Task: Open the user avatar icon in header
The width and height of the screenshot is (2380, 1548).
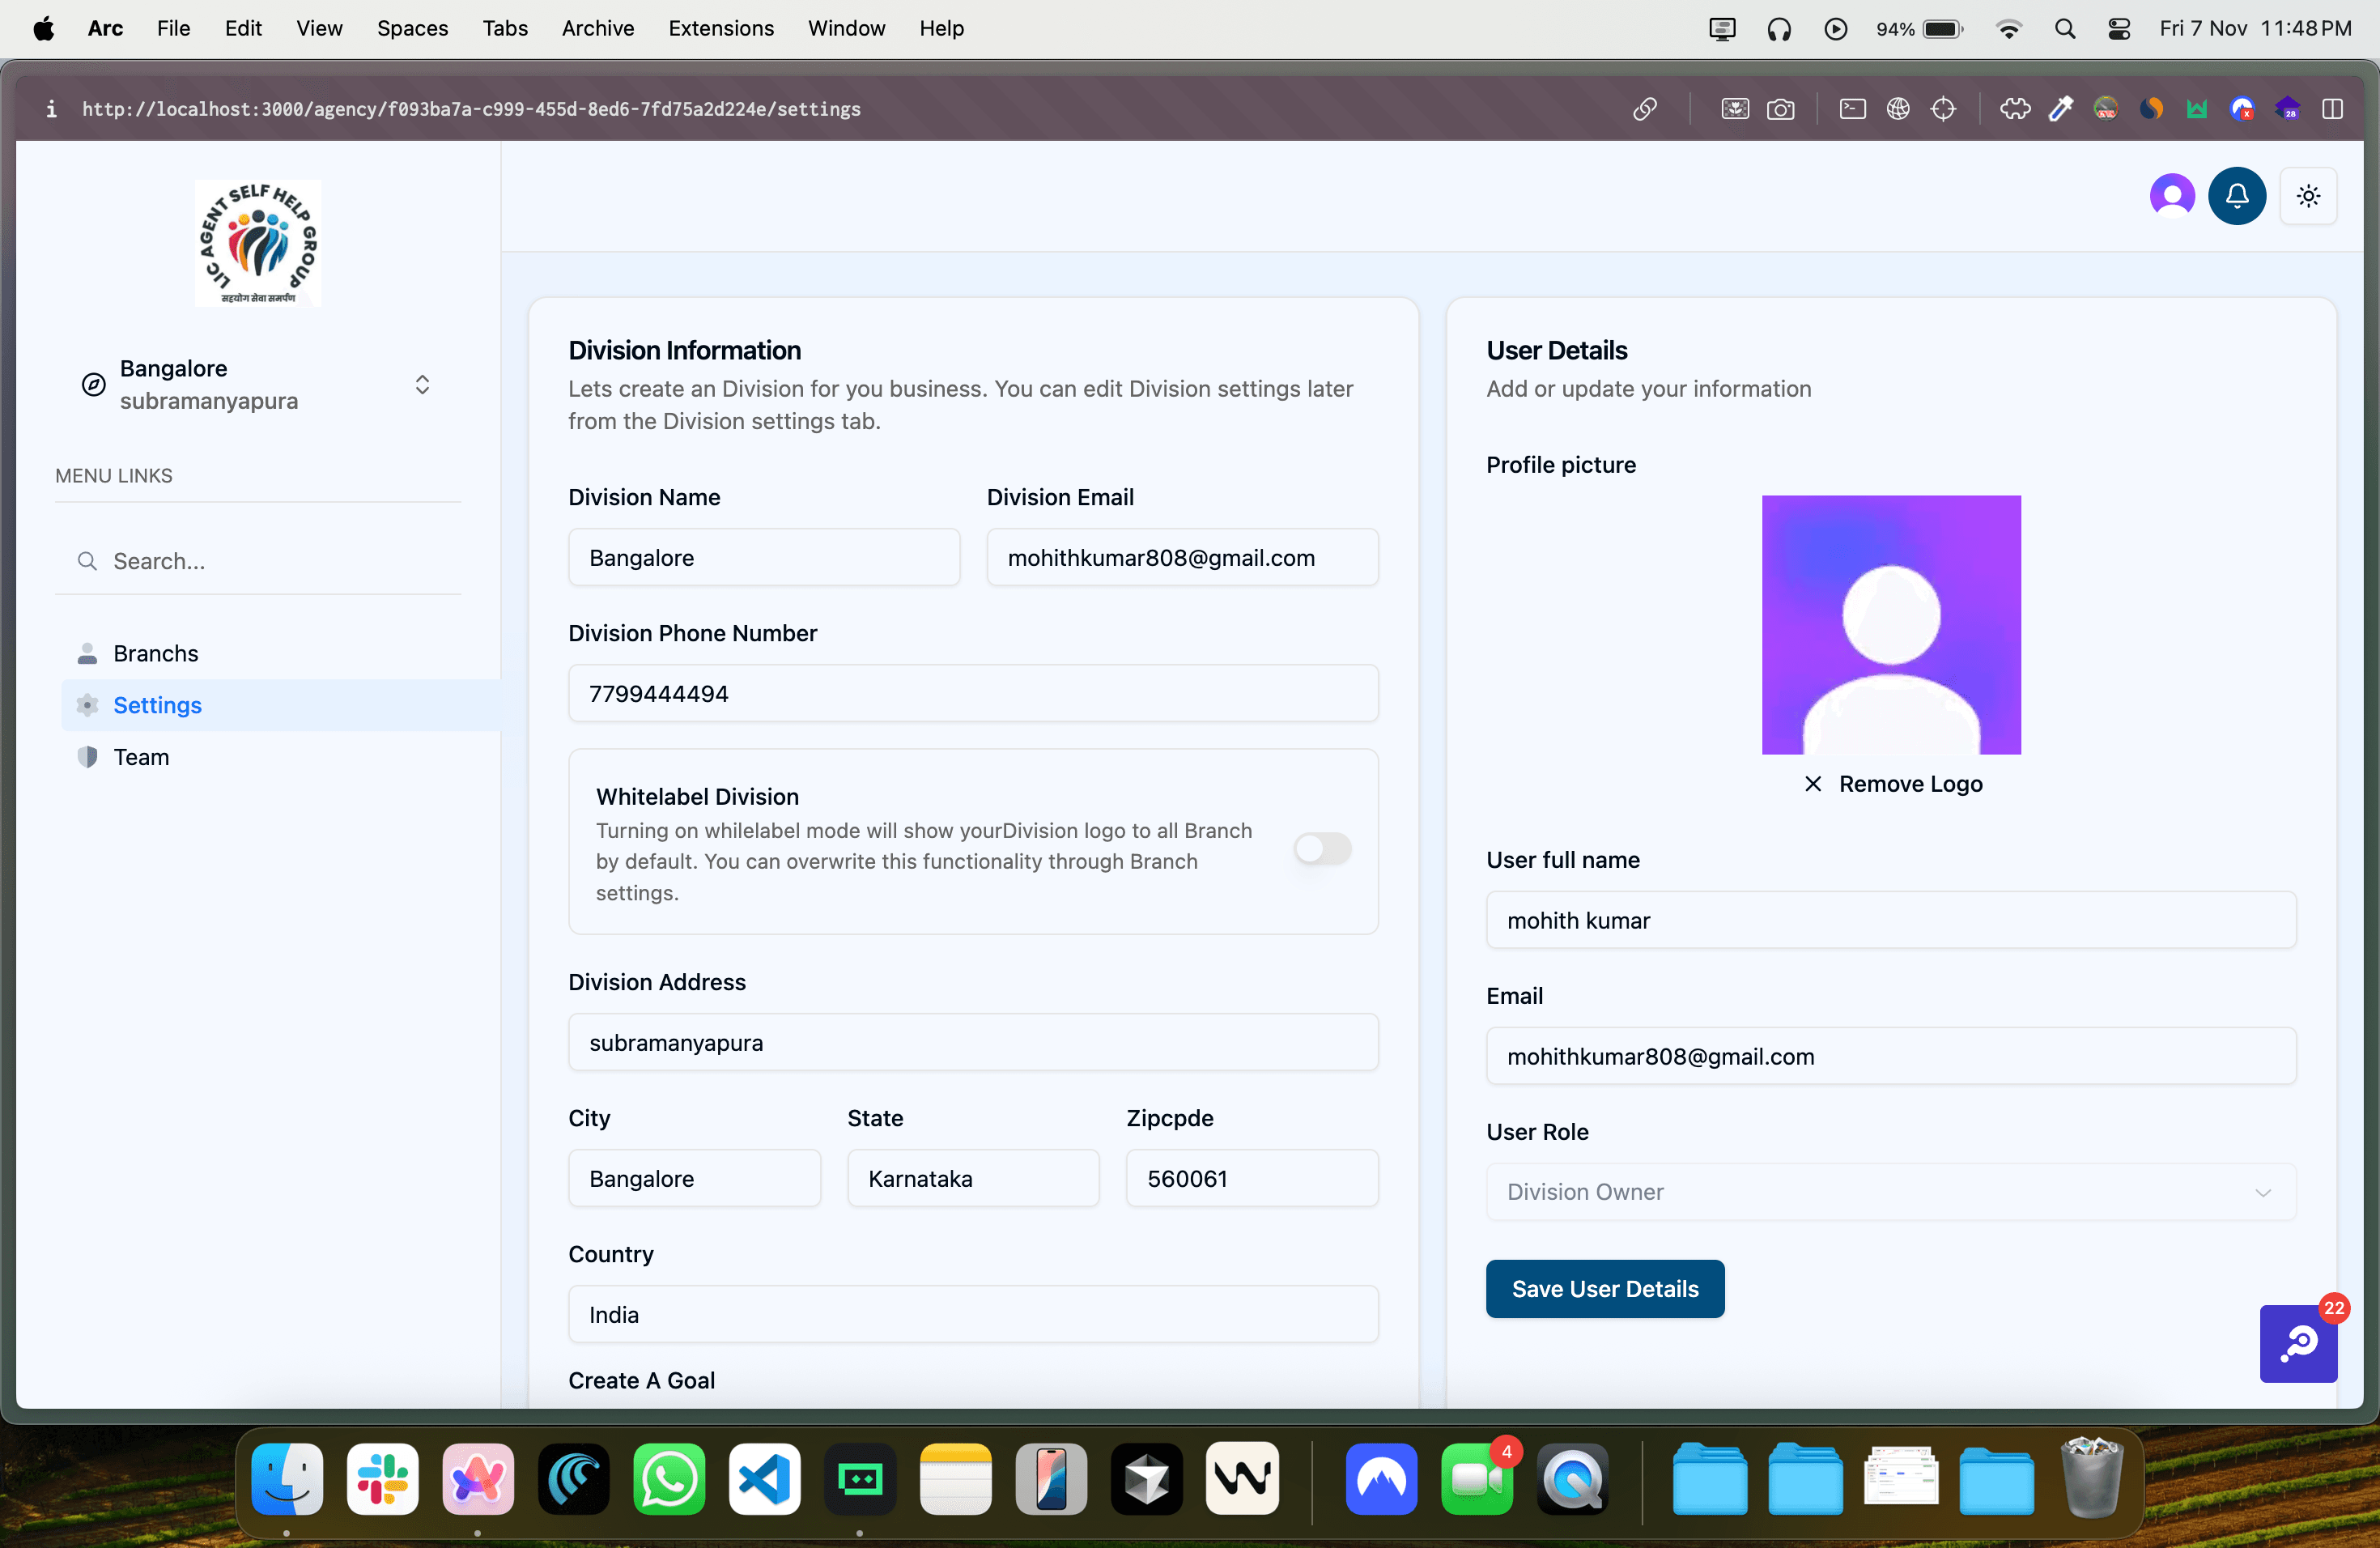Action: pos(2171,196)
